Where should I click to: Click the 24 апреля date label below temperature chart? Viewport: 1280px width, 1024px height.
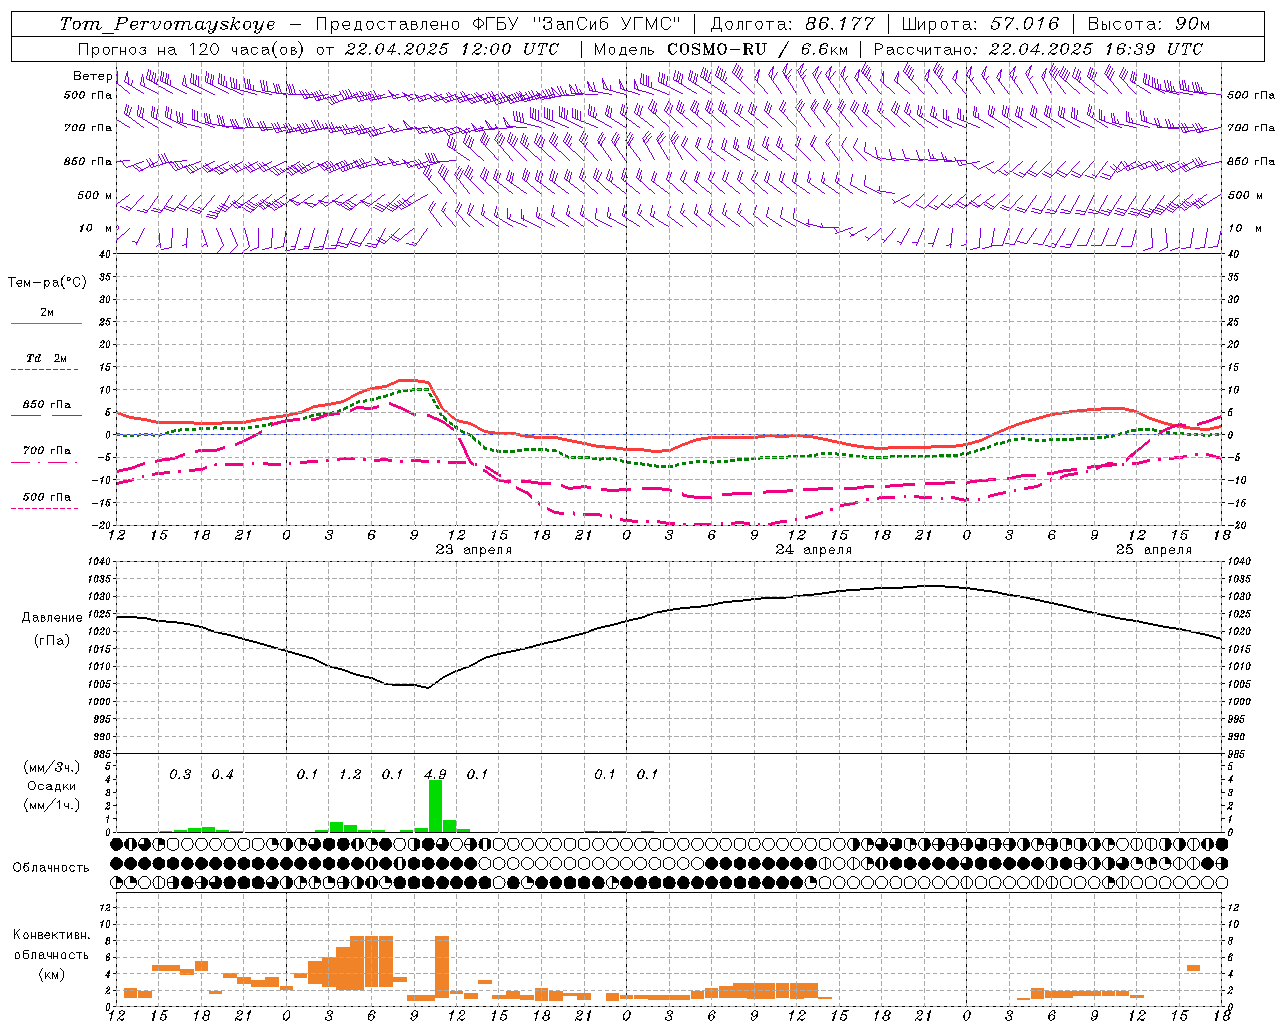coord(813,549)
